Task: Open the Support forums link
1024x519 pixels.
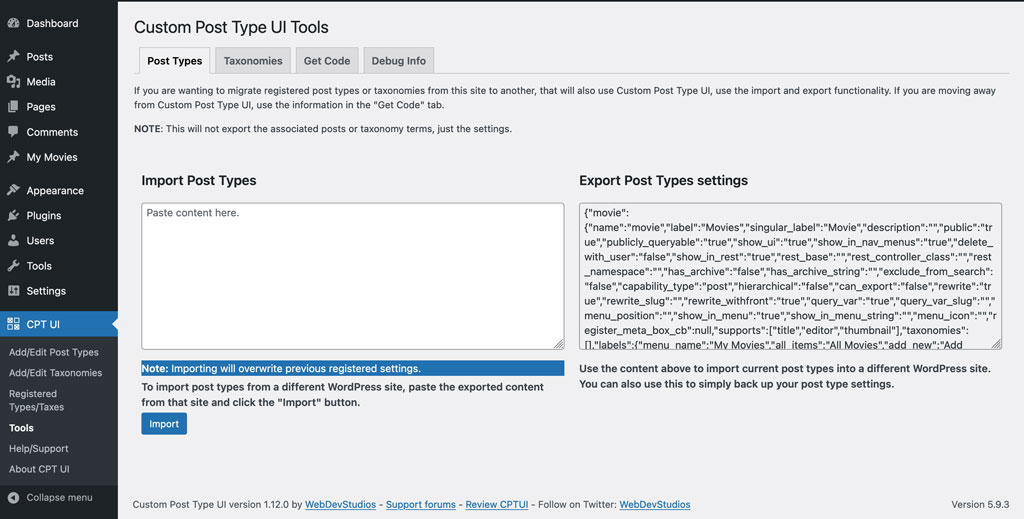Action: [x=420, y=505]
